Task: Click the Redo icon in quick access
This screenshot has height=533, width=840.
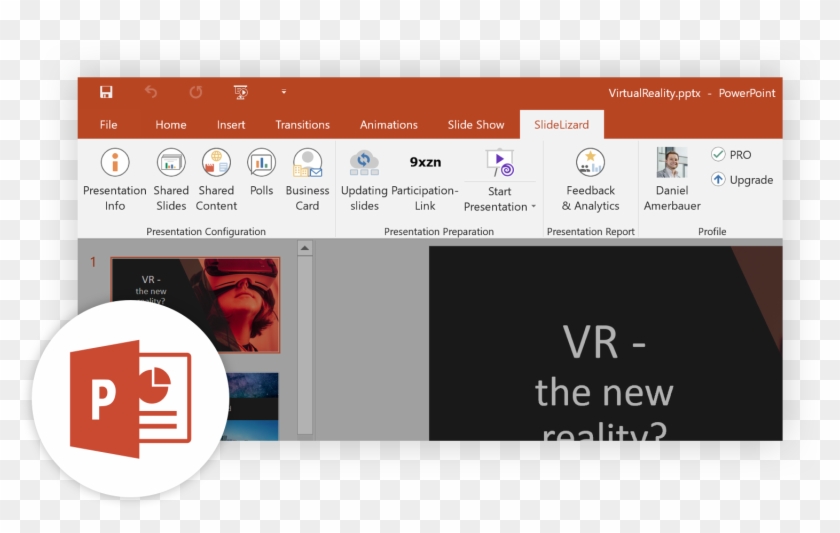Action: (196, 92)
